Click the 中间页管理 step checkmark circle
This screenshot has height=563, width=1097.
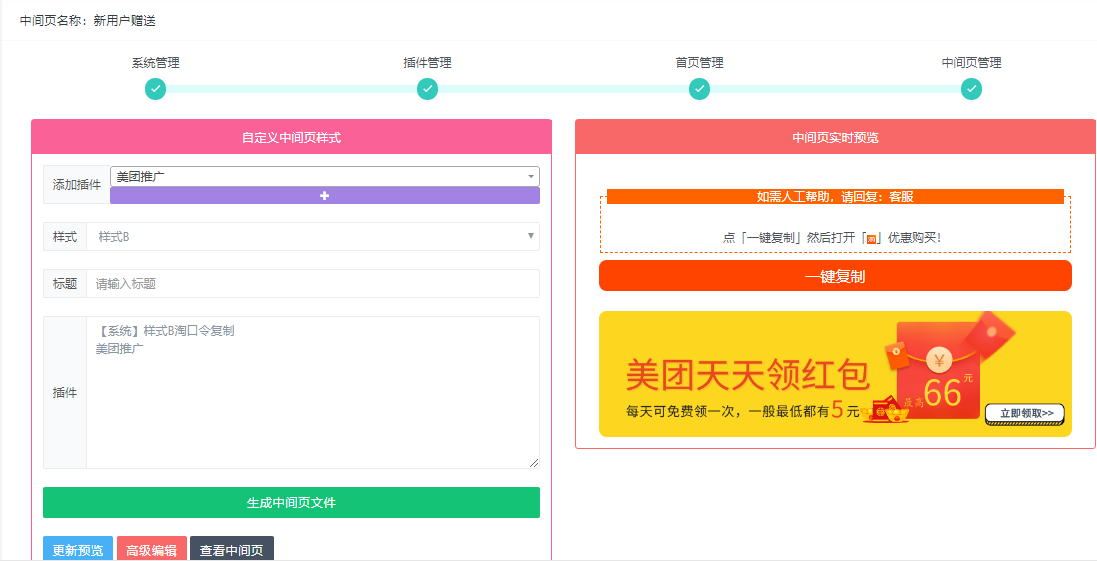pos(971,90)
